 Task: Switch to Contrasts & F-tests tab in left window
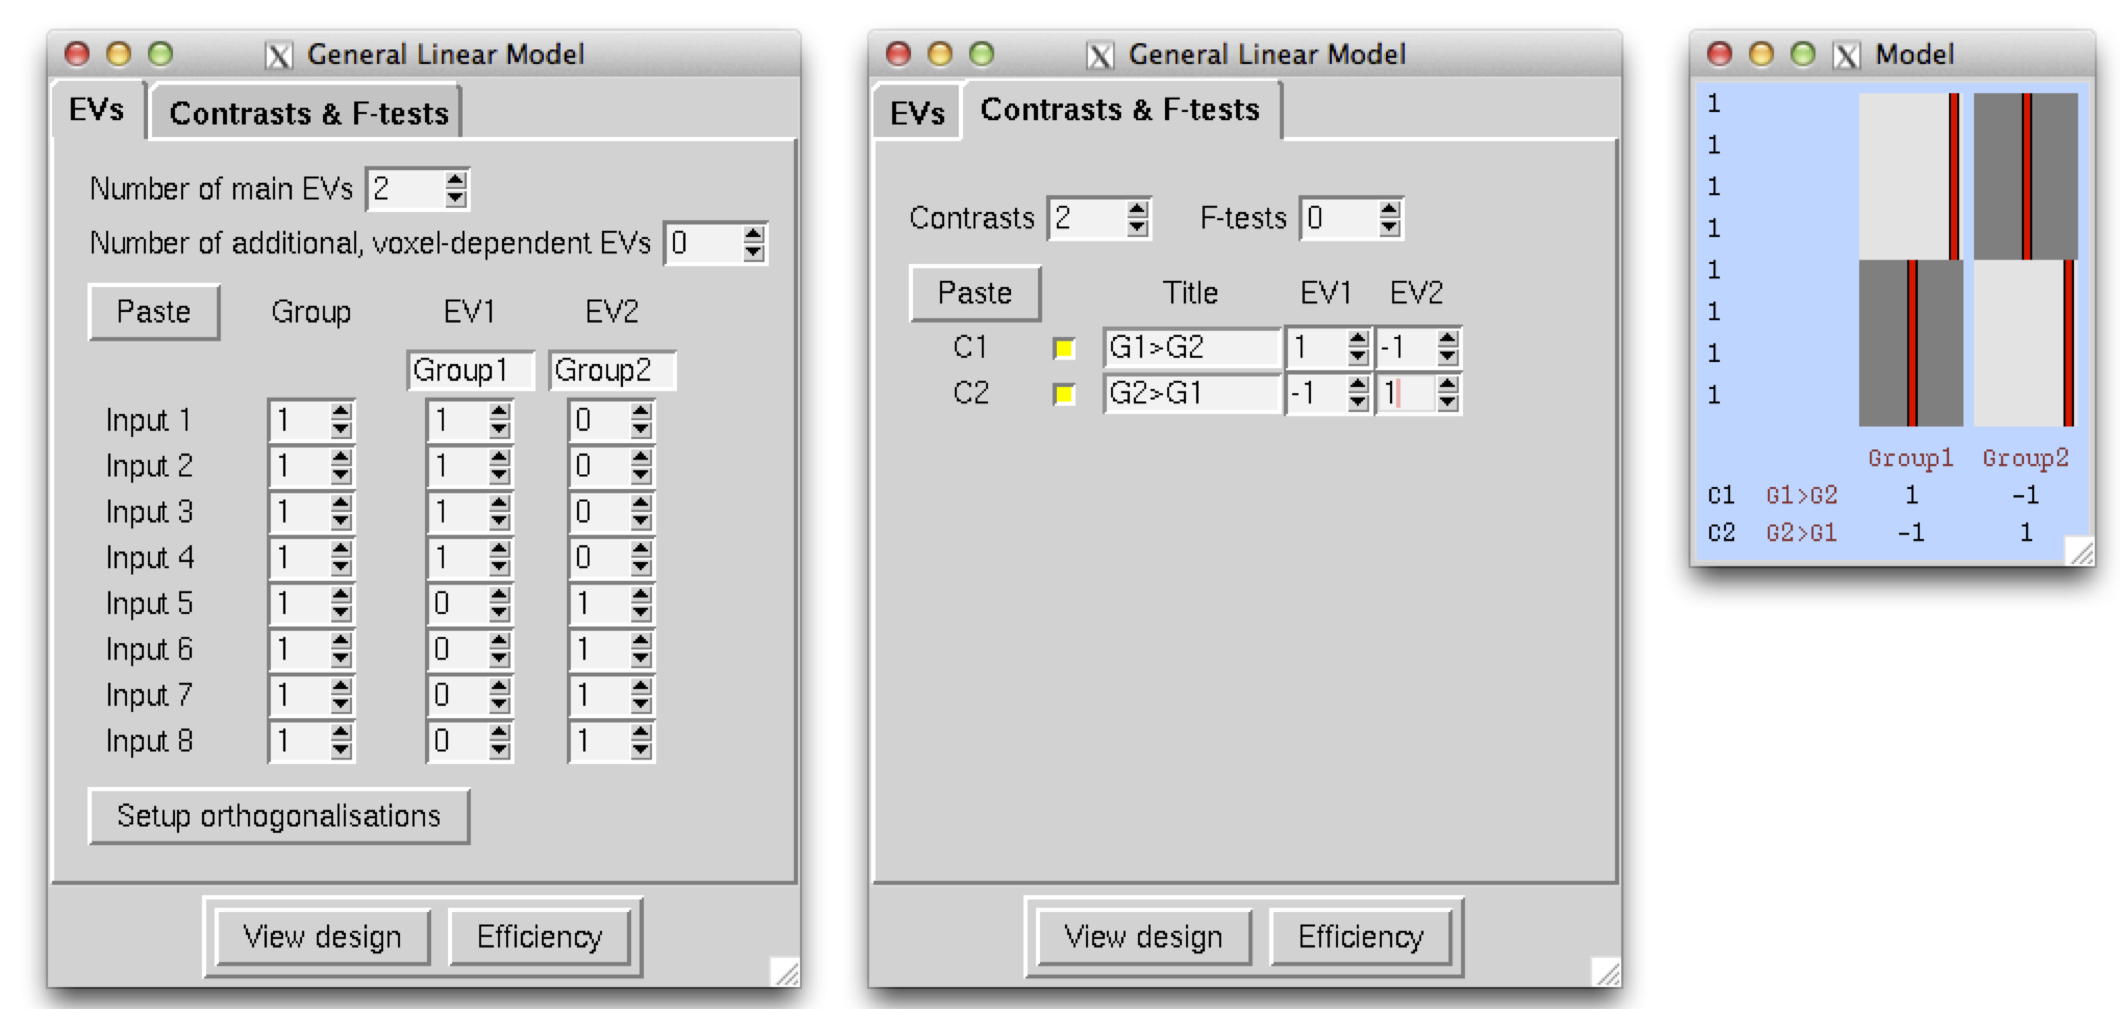click(x=308, y=113)
